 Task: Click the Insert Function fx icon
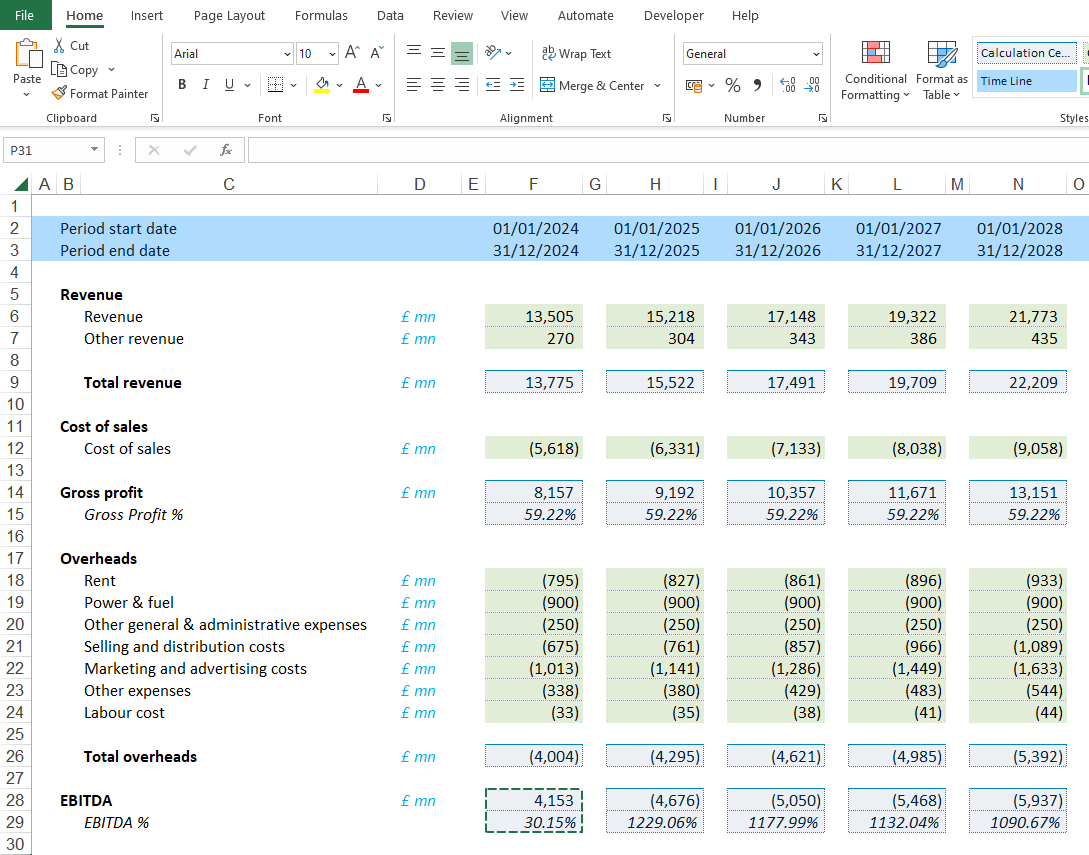(x=226, y=150)
